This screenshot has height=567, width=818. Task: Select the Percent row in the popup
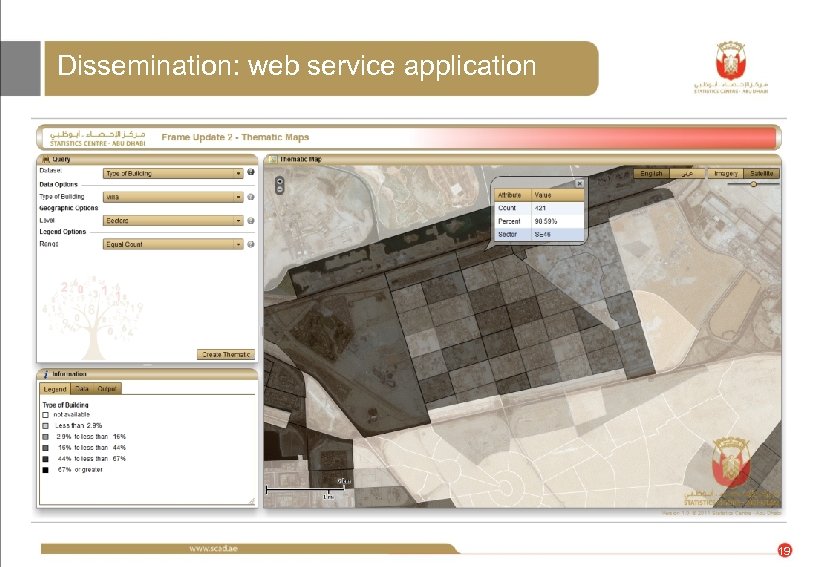coord(539,221)
